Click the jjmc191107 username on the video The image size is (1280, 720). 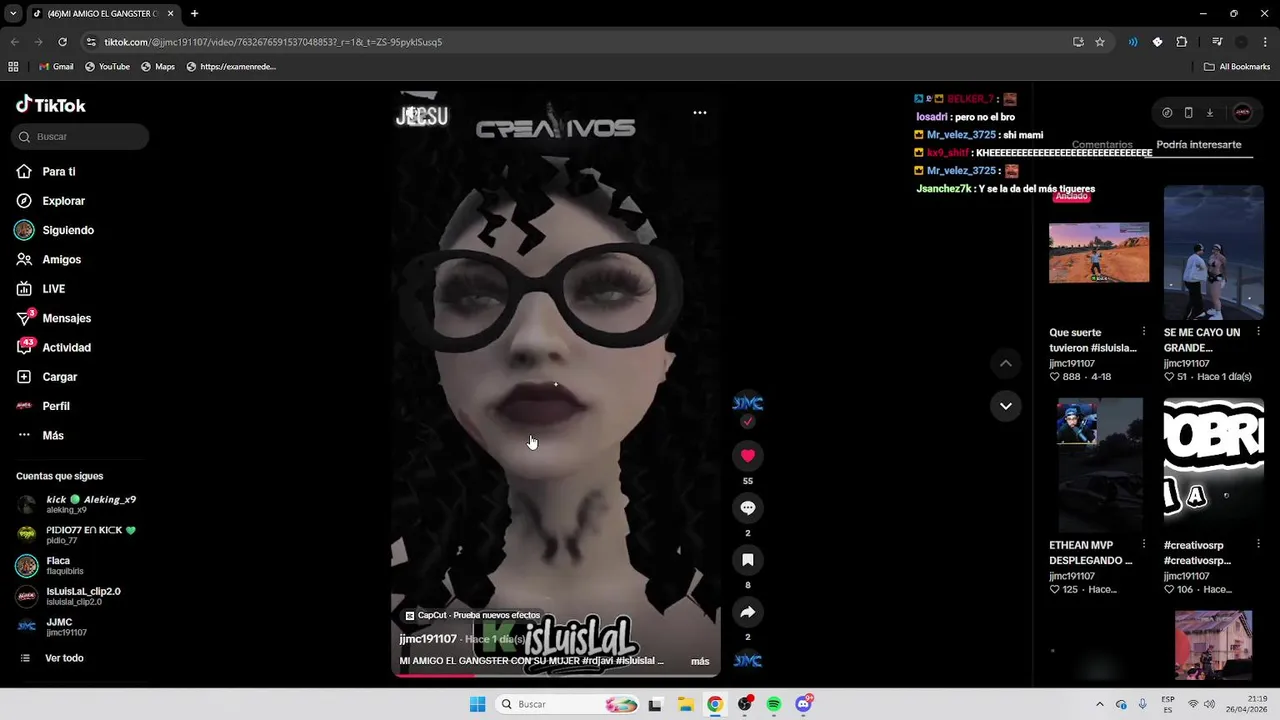[x=428, y=639]
